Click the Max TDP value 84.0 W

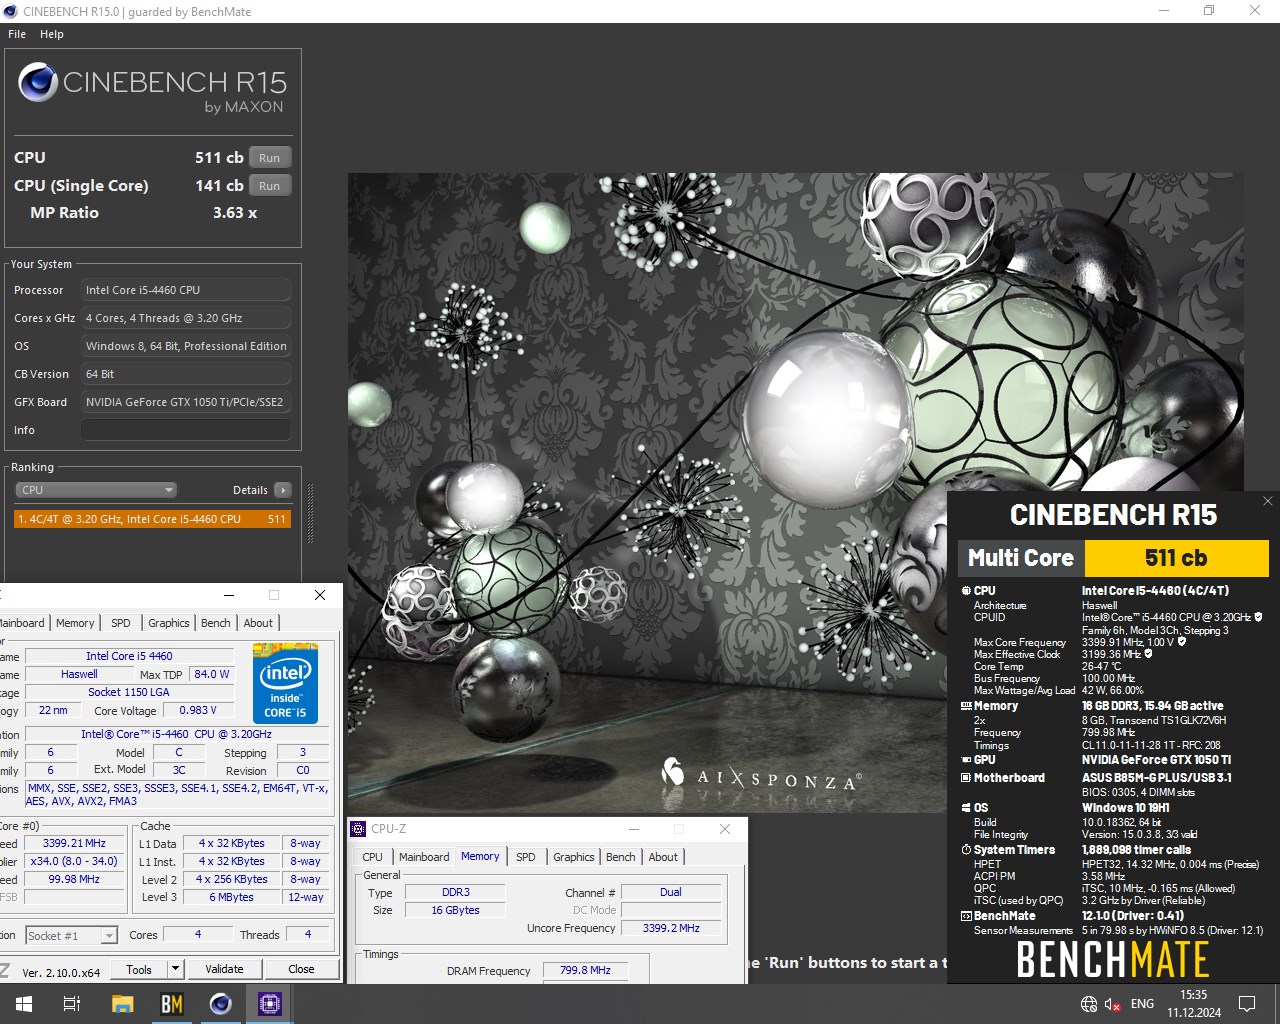tap(212, 674)
